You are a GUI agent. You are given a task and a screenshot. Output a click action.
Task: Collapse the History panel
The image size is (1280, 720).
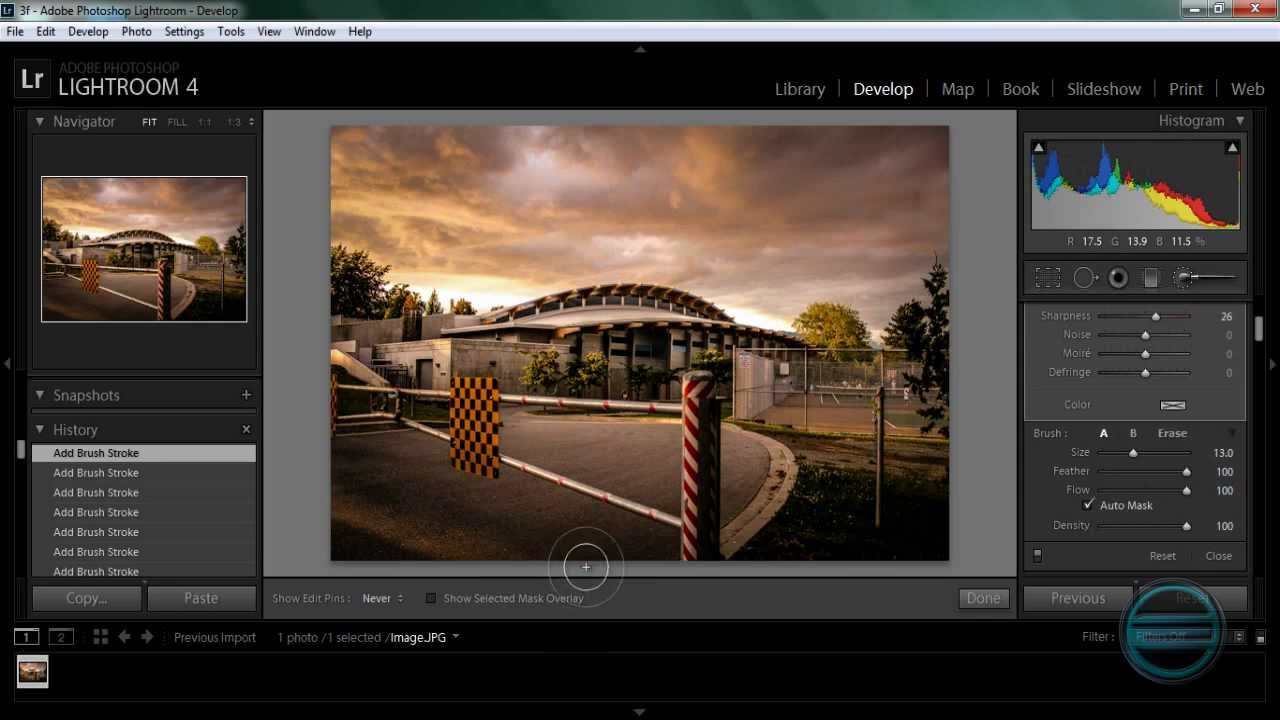[x=40, y=429]
